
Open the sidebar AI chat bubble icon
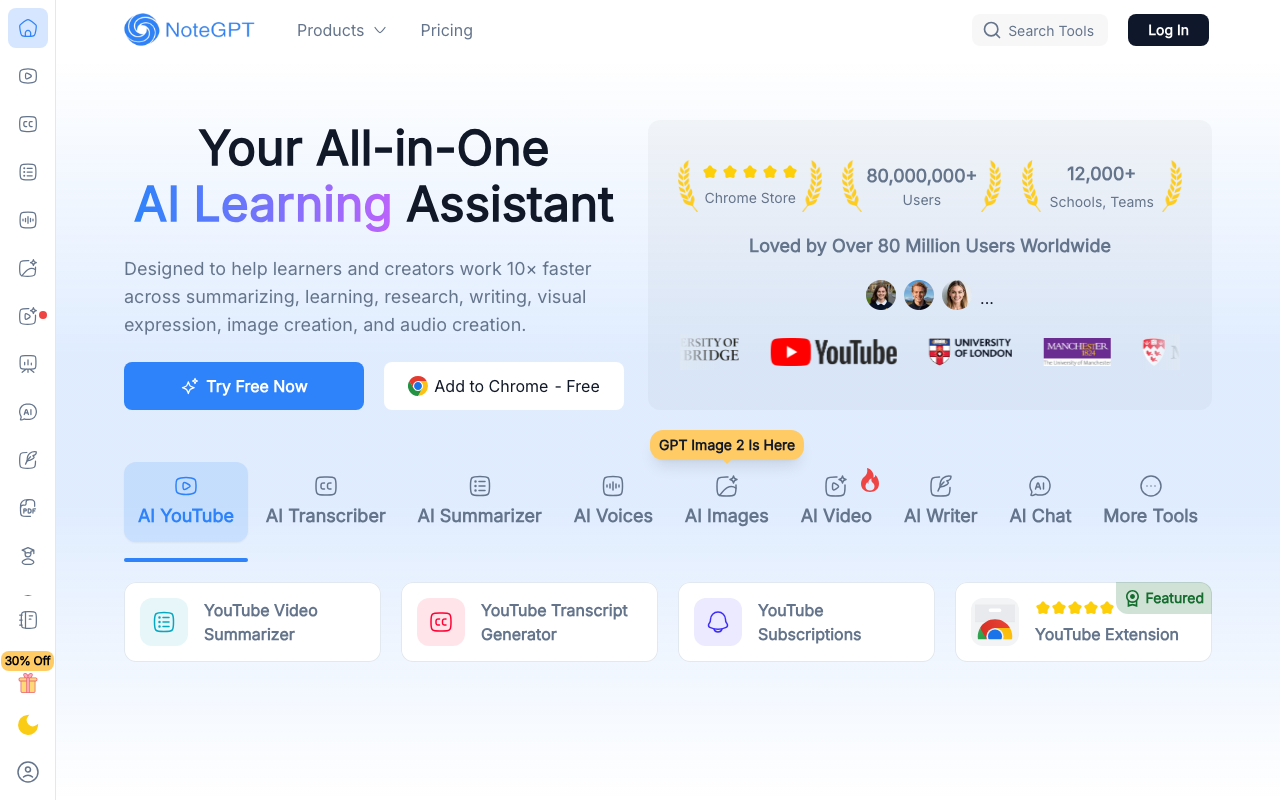click(x=28, y=412)
